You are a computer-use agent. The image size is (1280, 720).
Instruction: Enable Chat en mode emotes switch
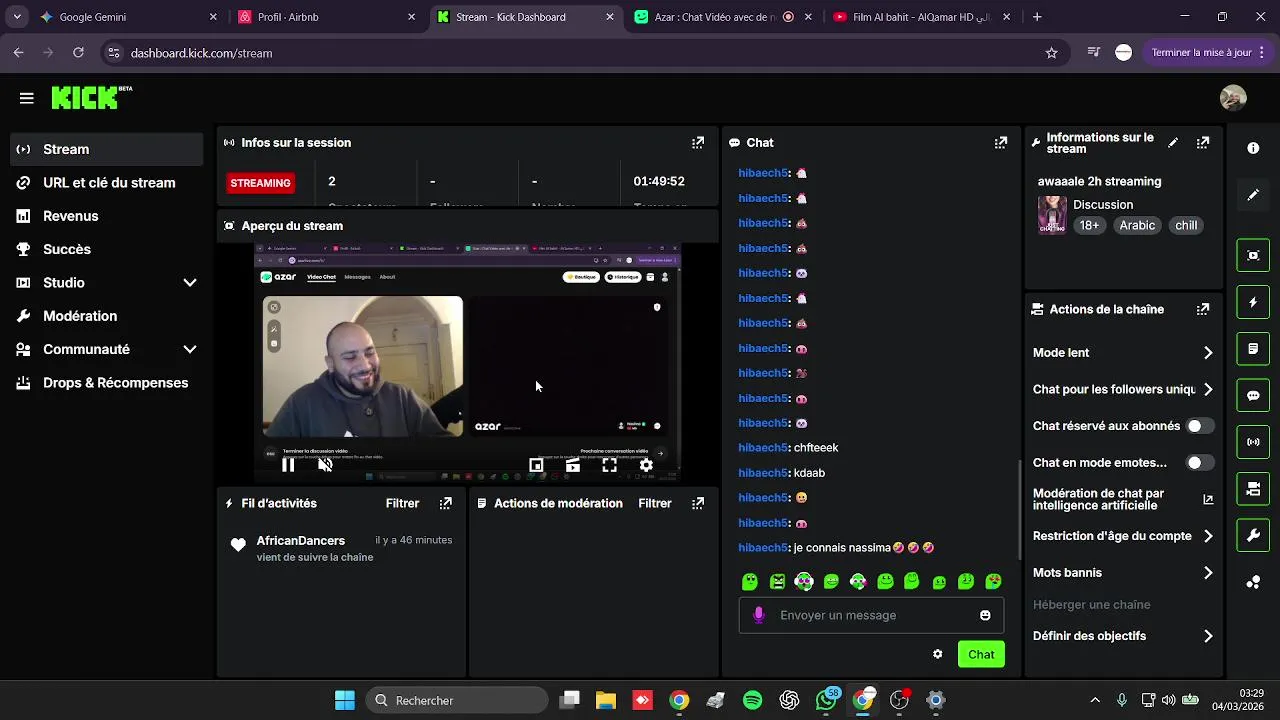[x=1200, y=463]
